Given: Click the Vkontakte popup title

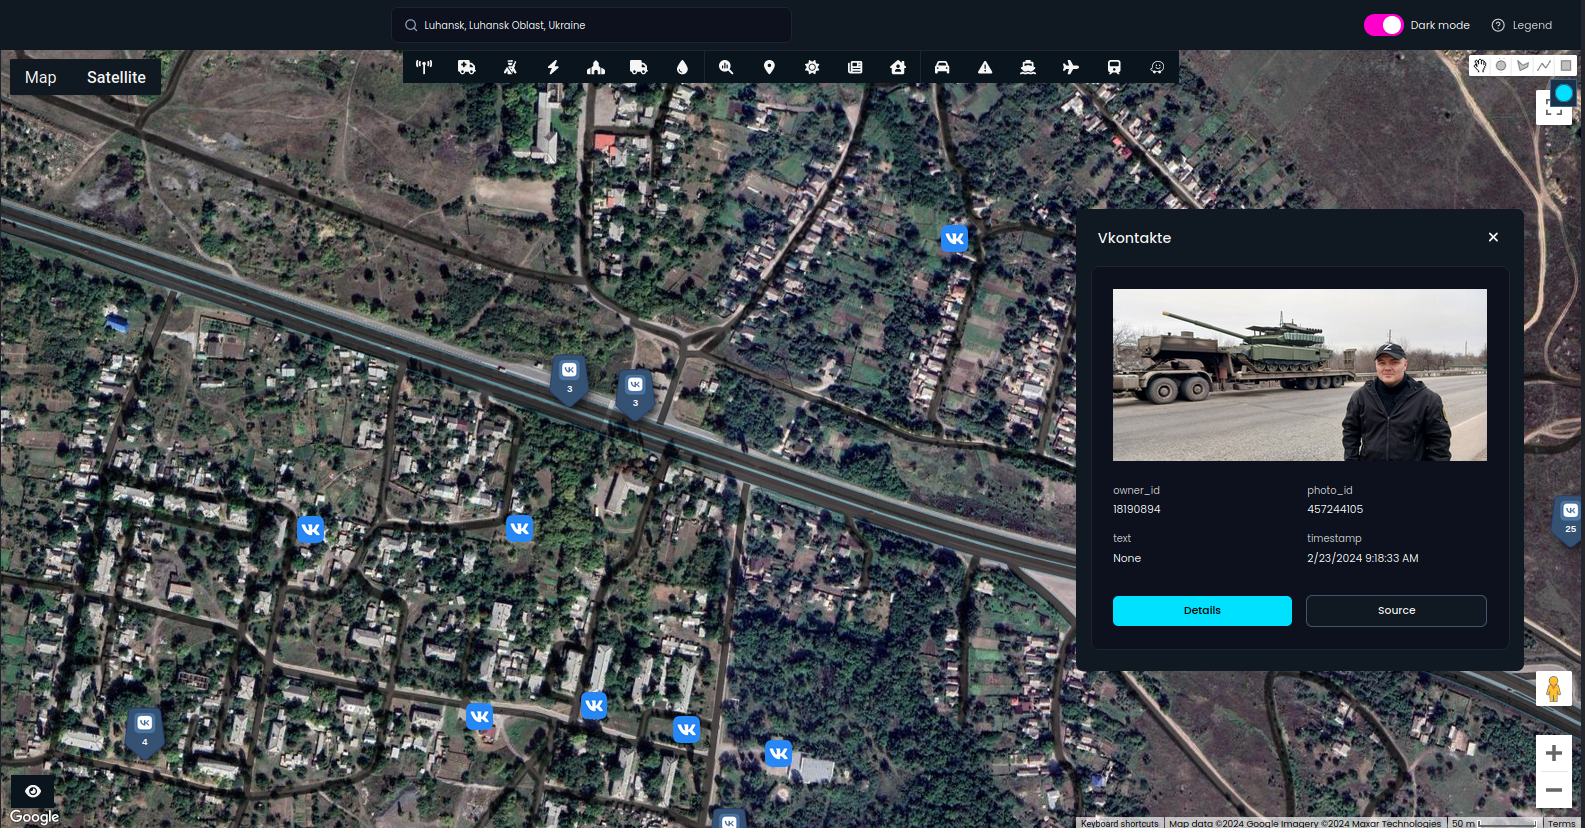Looking at the screenshot, I should pyautogui.click(x=1134, y=238).
